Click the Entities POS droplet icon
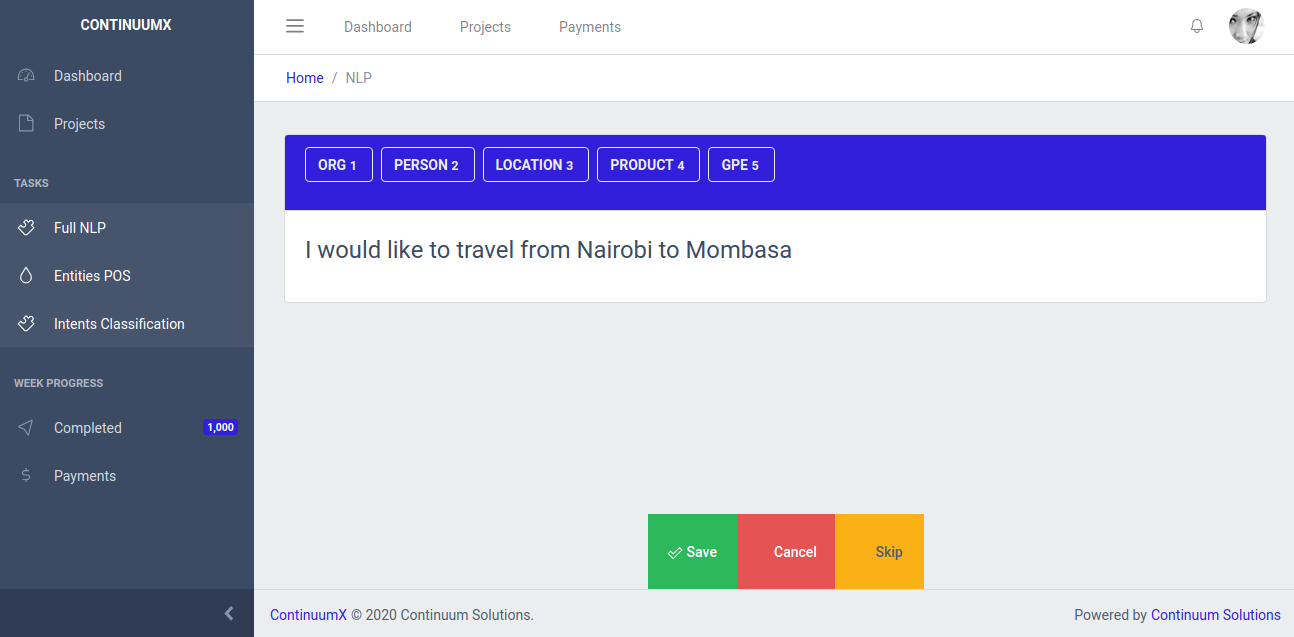 27,276
